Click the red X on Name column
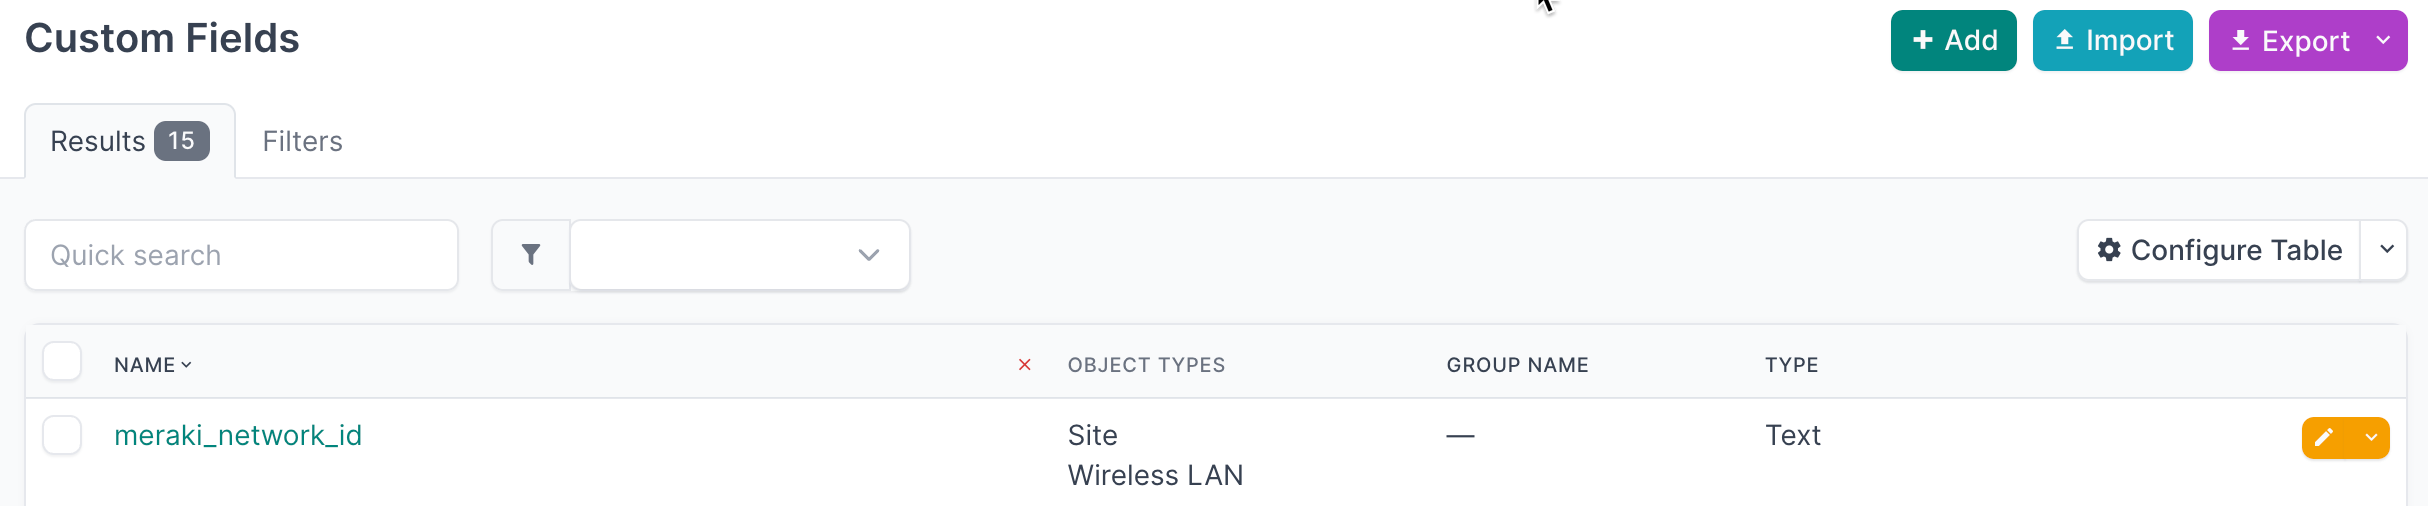Screen dimensions: 2428x506 coord(1024,365)
